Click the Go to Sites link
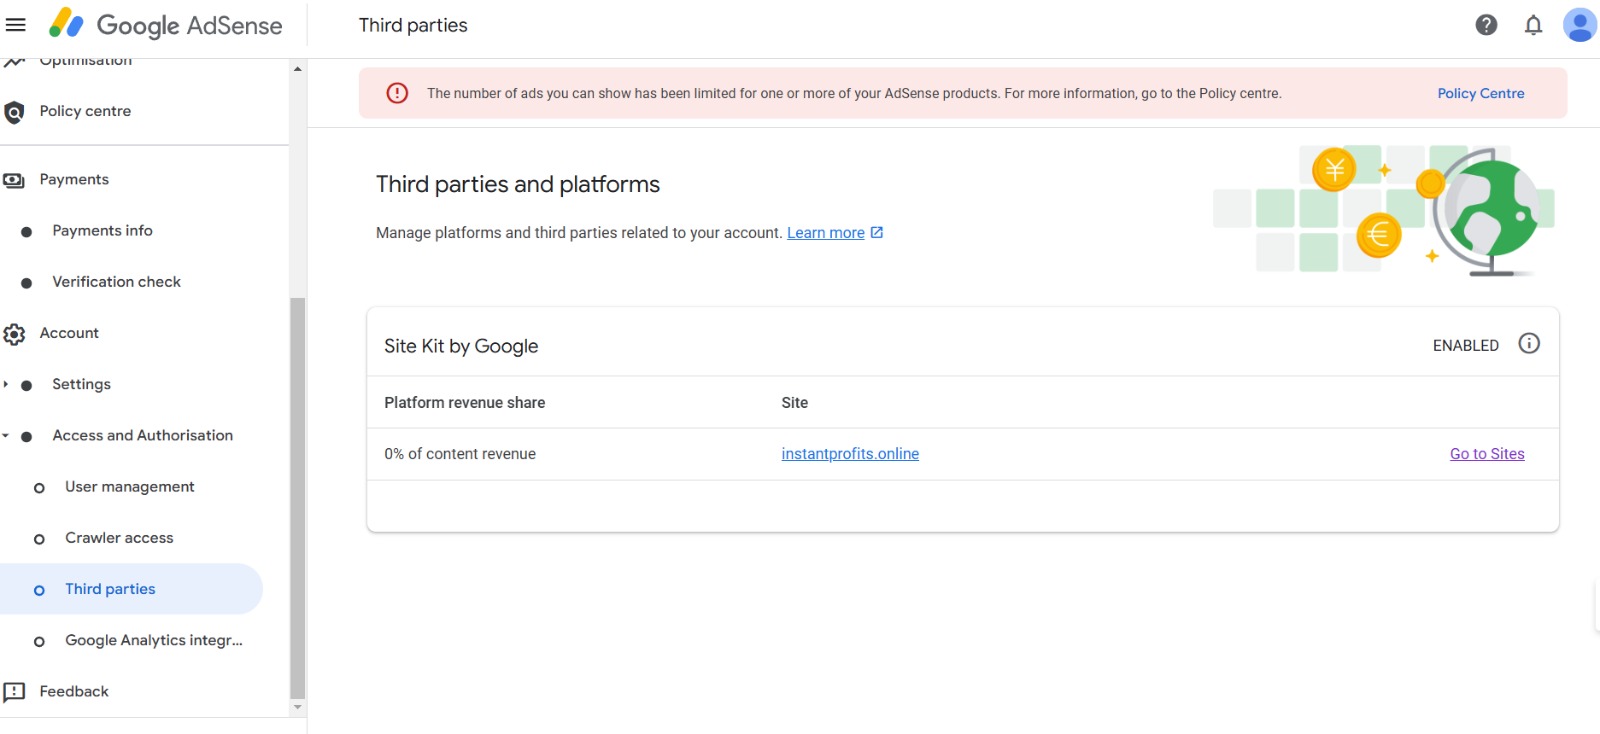 (1487, 453)
